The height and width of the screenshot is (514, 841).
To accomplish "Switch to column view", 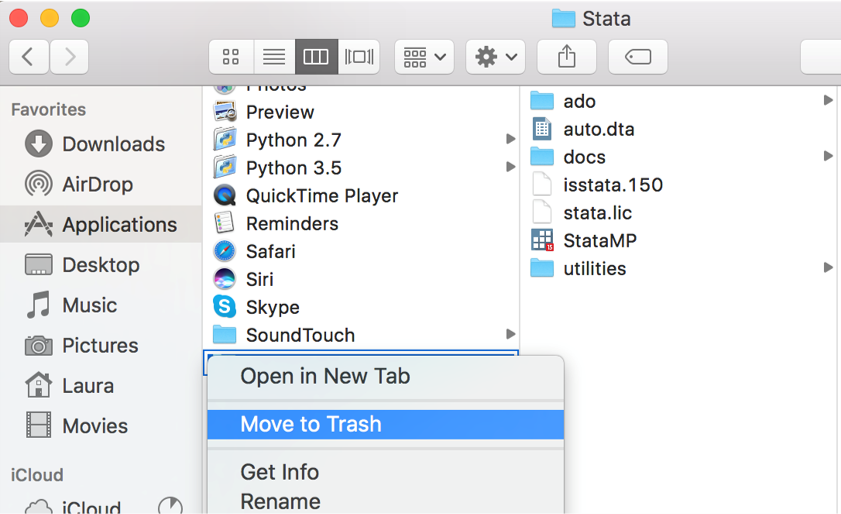I will pyautogui.click(x=316, y=56).
